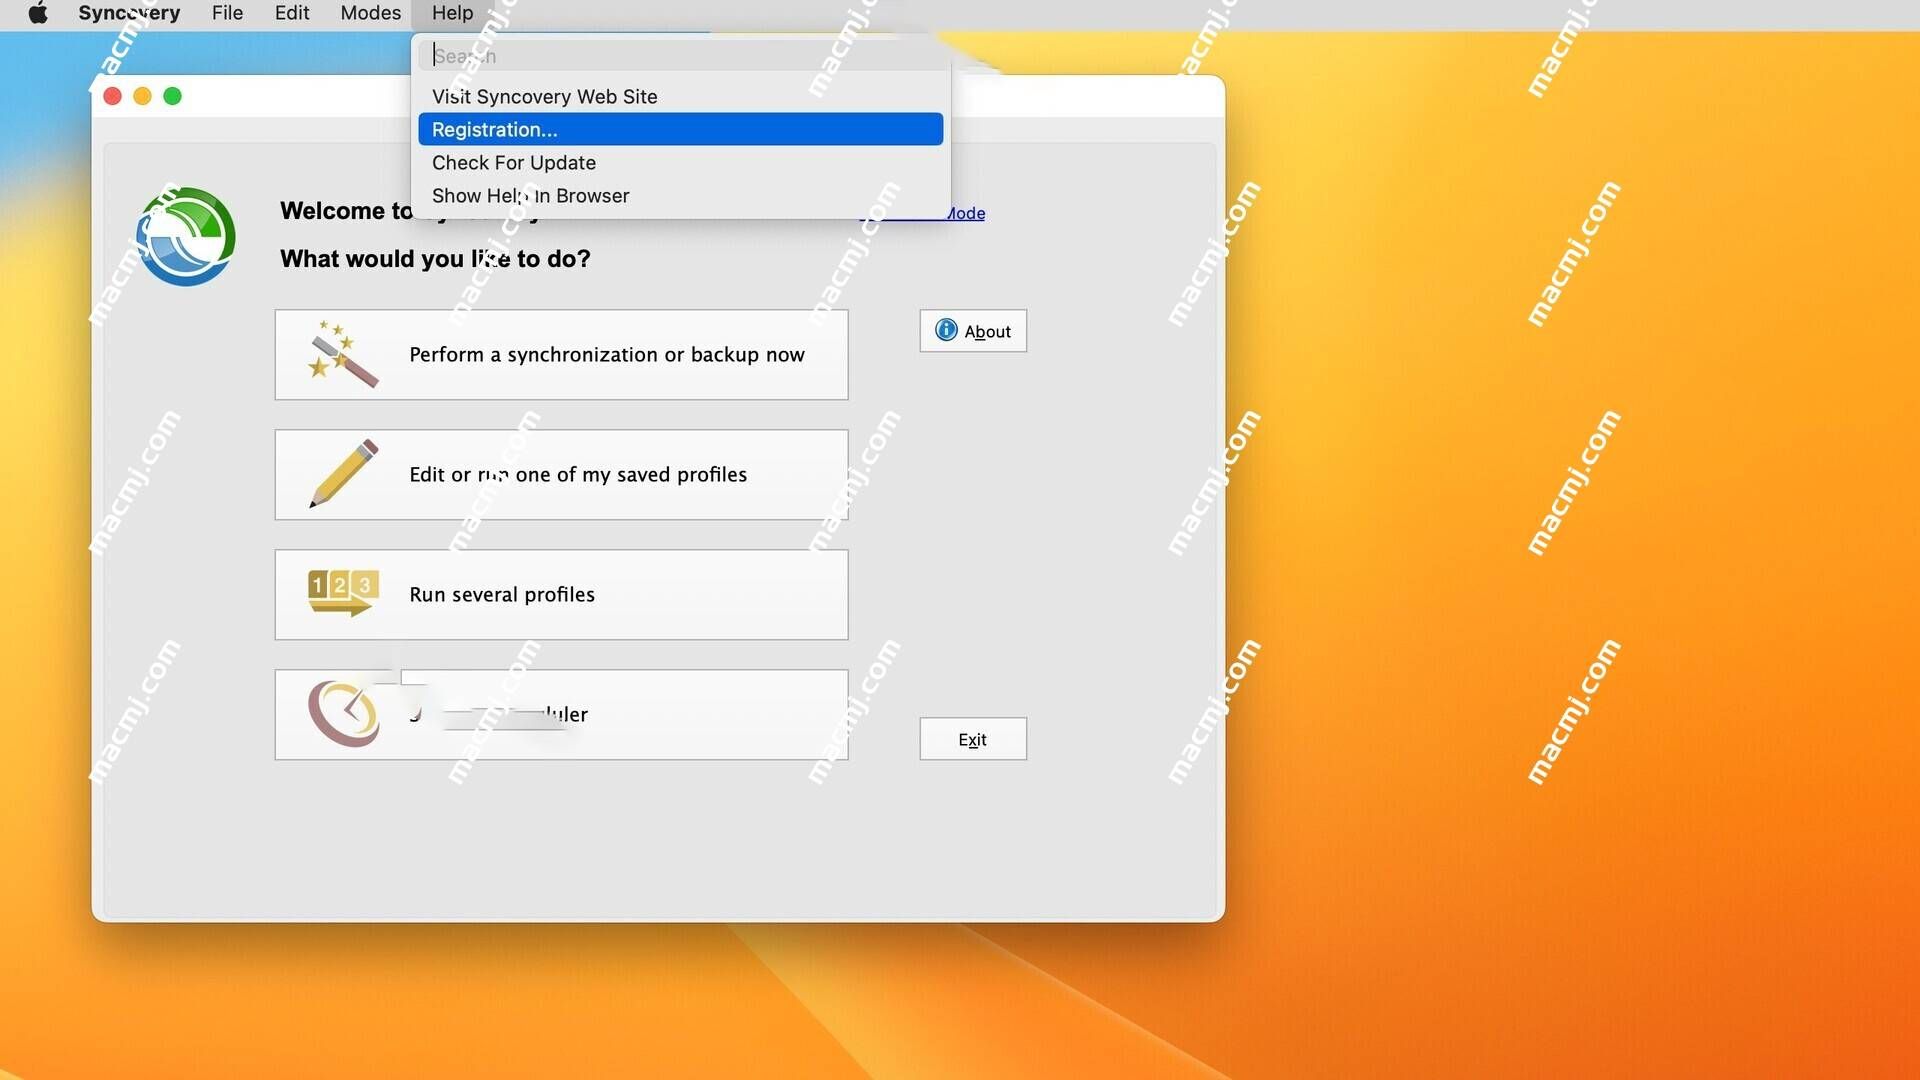
Task: Select the synchronization or backup icon
Action: click(340, 353)
